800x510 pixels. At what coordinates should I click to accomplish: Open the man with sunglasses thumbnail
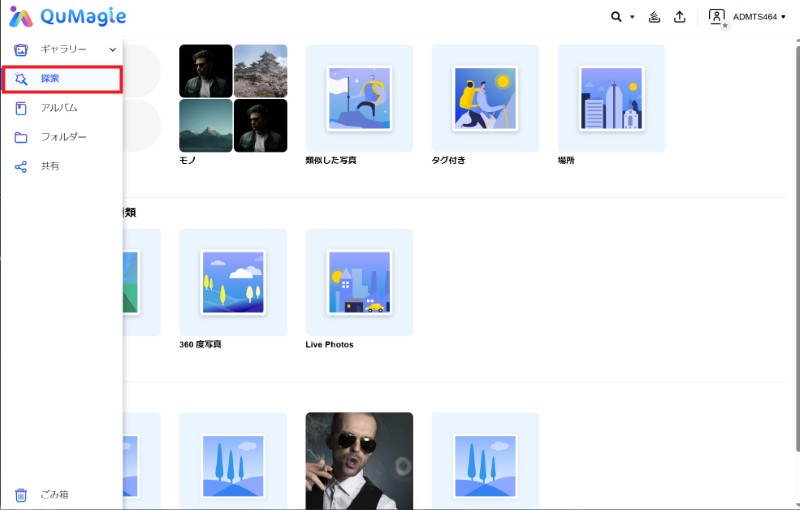359,460
